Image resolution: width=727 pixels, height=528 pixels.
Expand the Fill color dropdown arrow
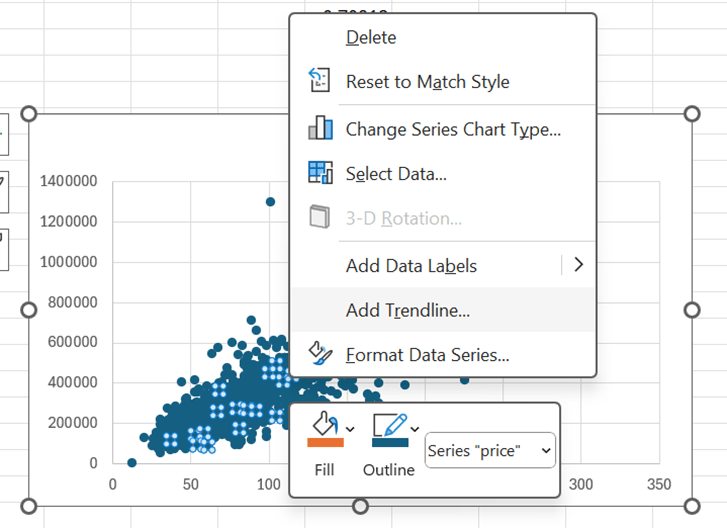pos(350,430)
